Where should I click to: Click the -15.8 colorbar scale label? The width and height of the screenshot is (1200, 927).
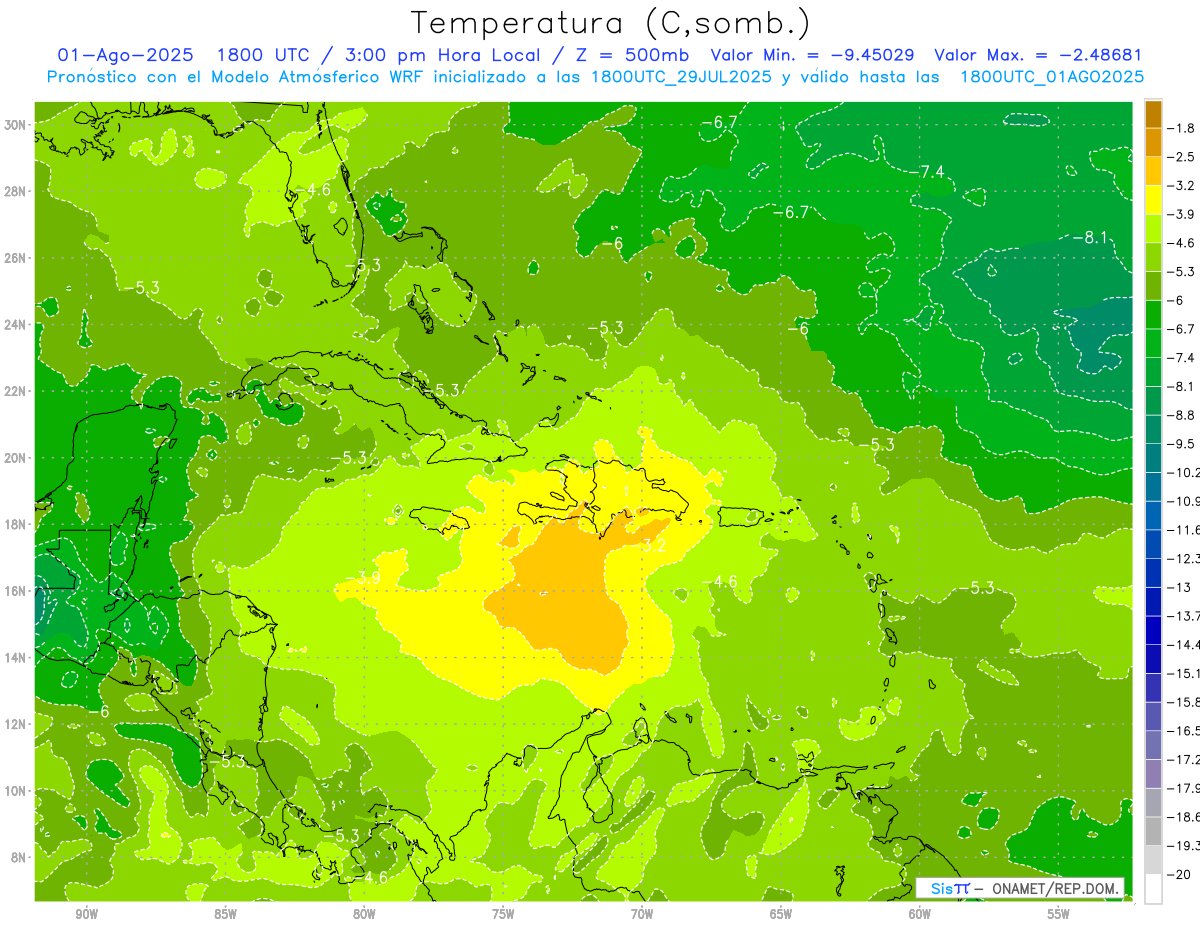pos(1185,702)
